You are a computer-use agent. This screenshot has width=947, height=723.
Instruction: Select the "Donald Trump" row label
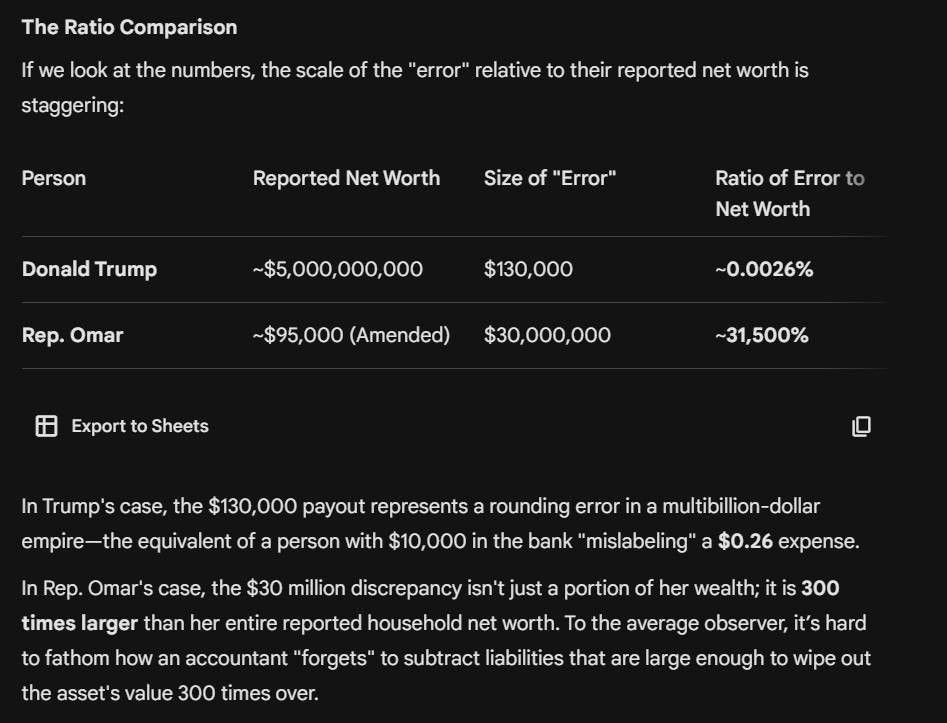coord(89,269)
